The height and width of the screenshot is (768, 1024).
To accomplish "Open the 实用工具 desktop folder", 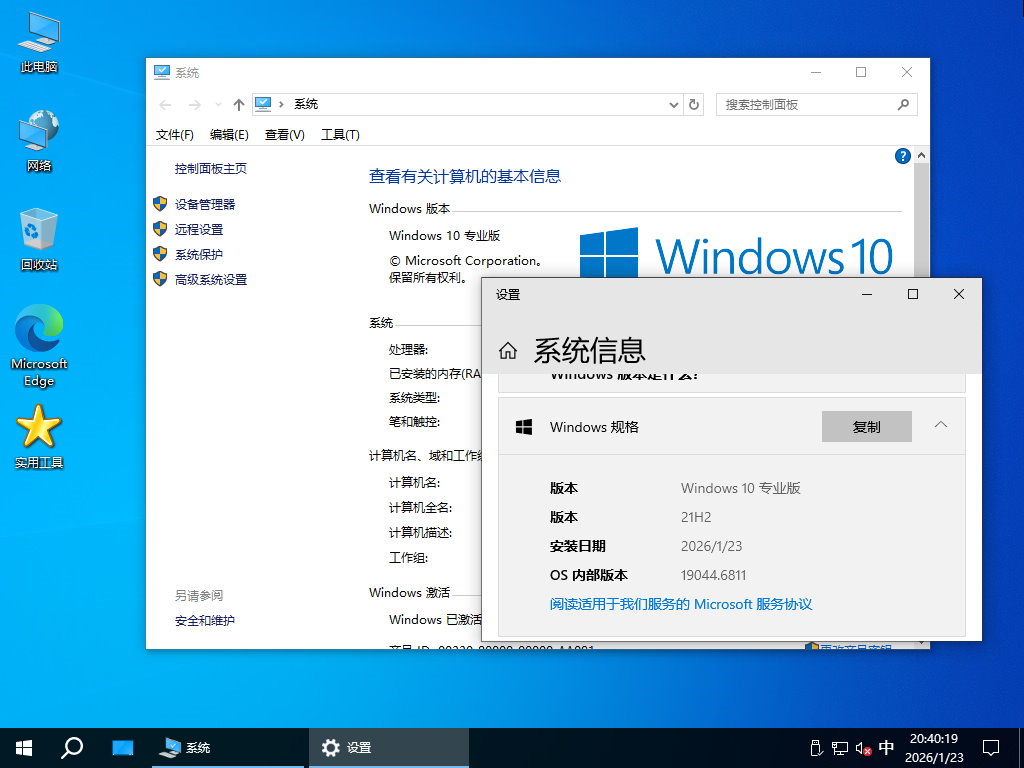I will click(38, 425).
